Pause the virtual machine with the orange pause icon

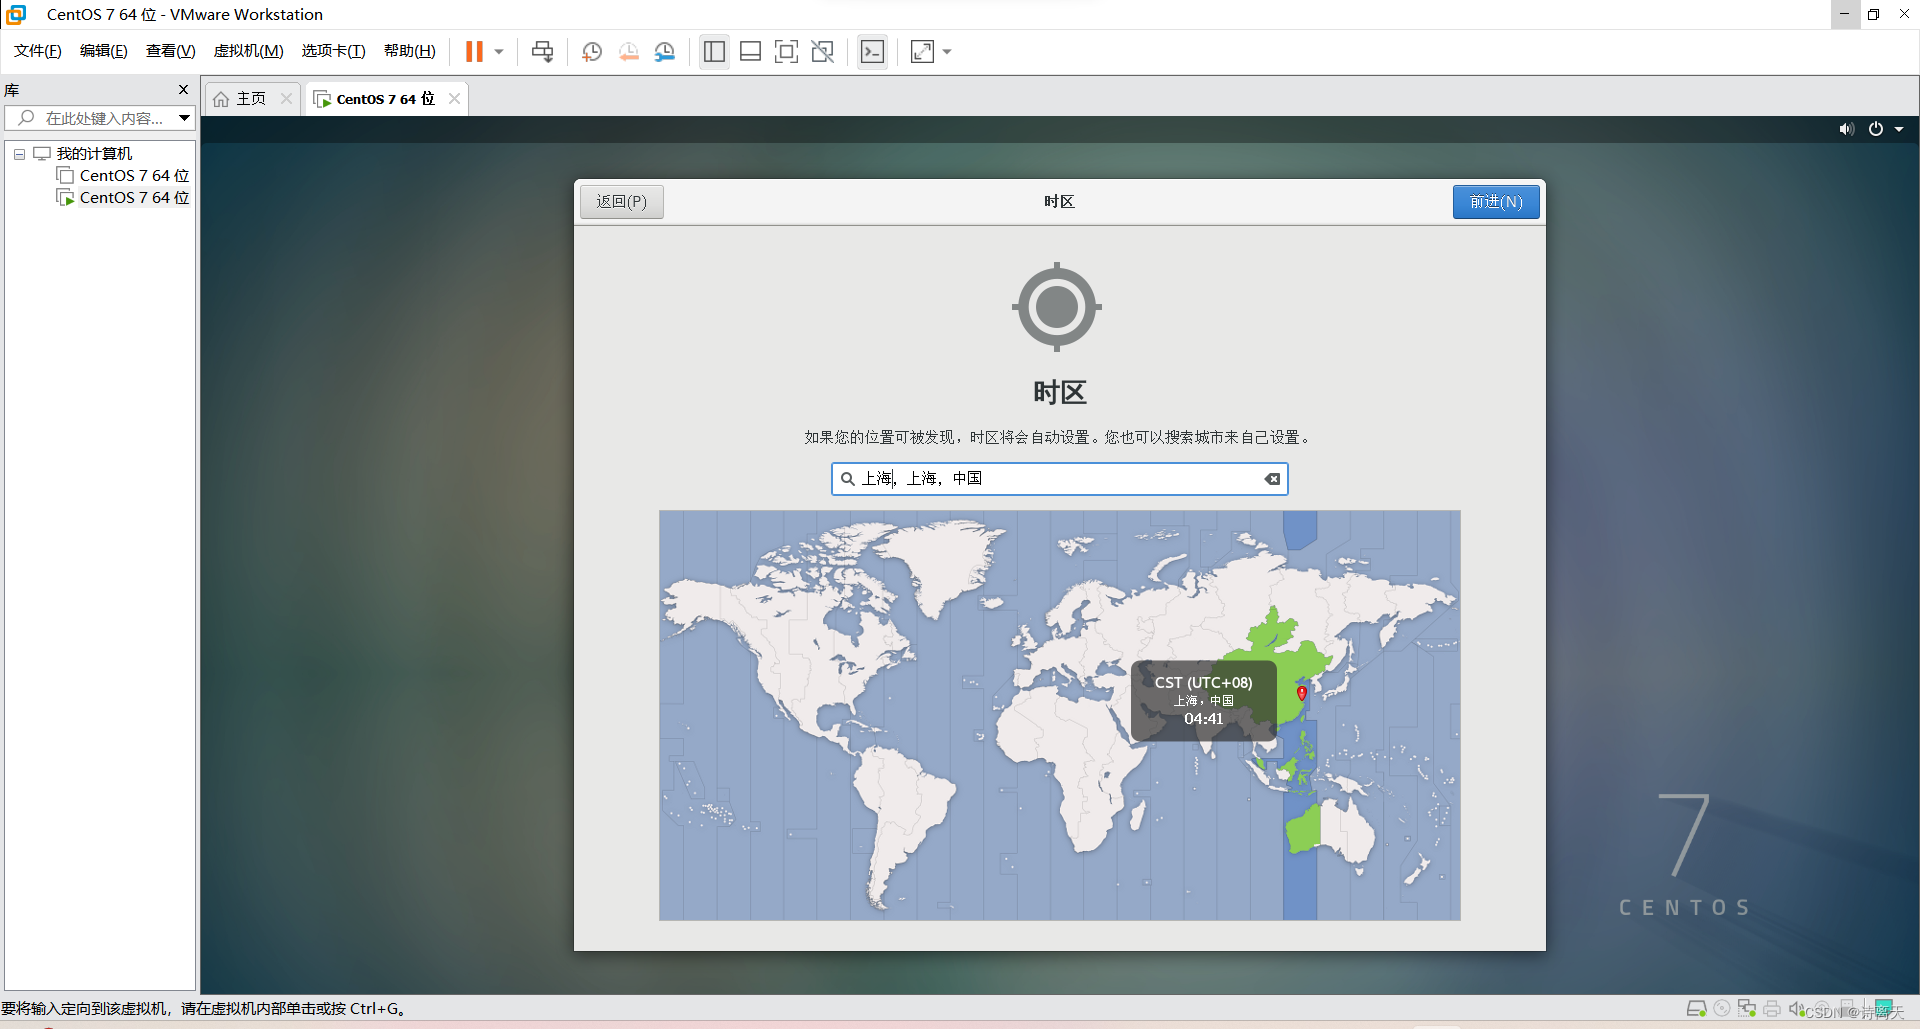(474, 51)
